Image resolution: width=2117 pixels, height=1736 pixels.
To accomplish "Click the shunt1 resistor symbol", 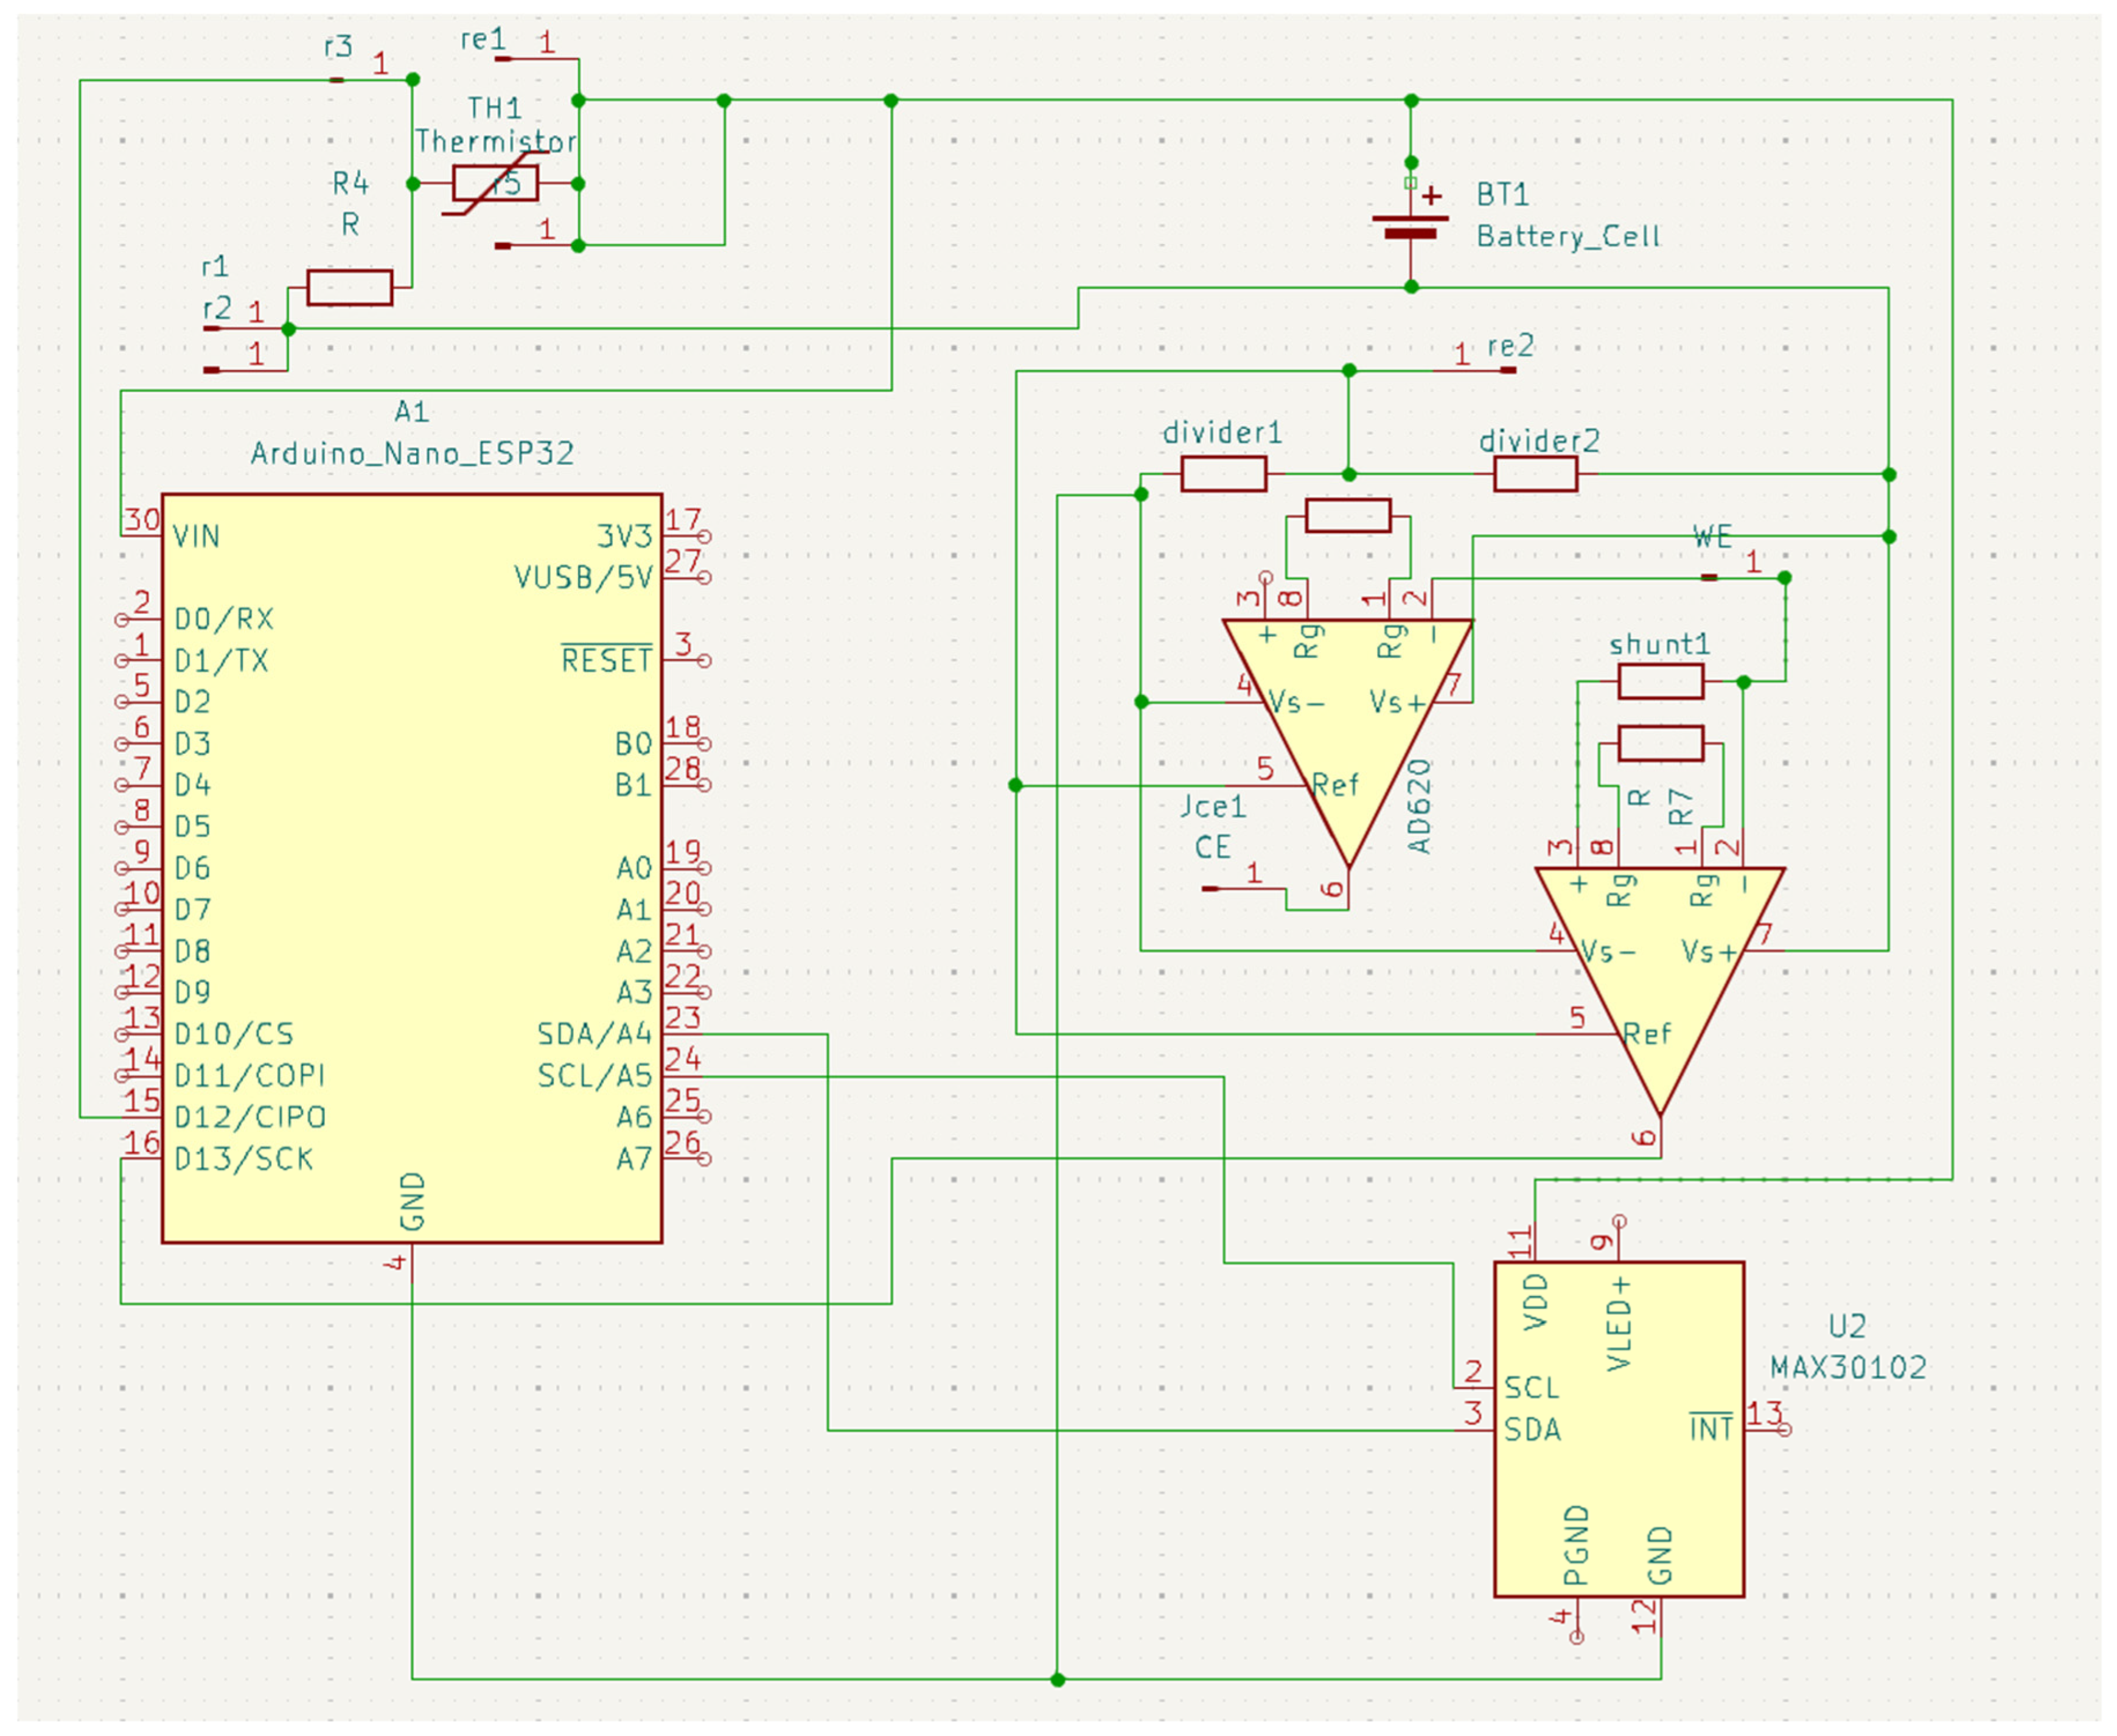I will [x=1660, y=682].
